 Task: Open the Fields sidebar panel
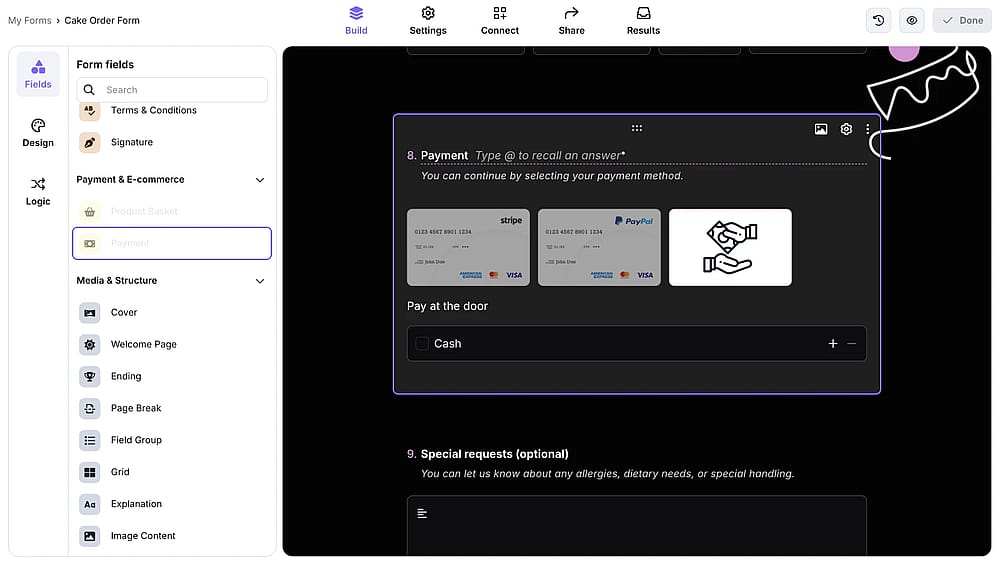click(x=38, y=74)
